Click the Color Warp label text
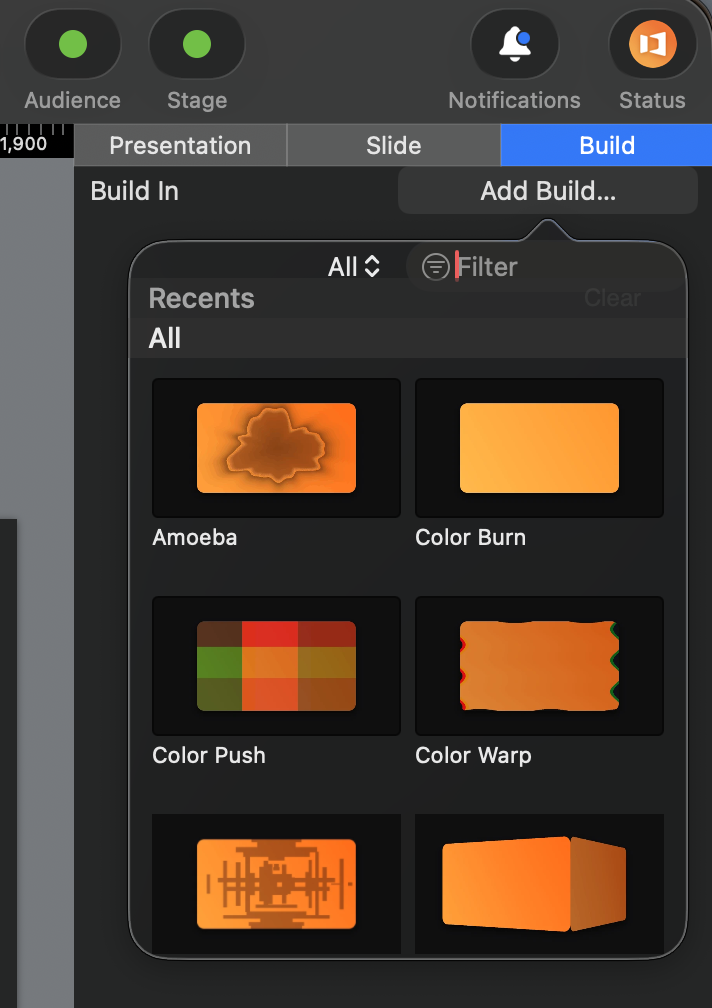The width and height of the screenshot is (712, 1008). pos(473,755)
